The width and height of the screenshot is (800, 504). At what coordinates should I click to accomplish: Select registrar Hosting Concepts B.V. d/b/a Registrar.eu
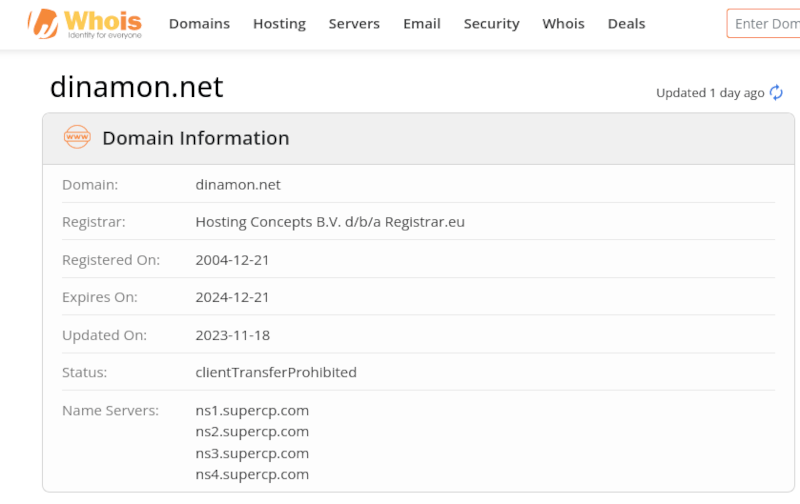pyautogui.click(x=330, y=222)
